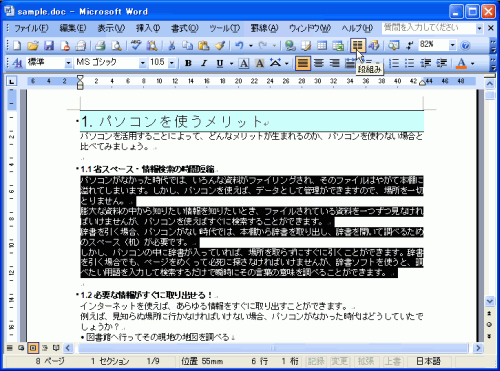Open the zoom 82% dropdown
500x371 pixels.
pyautogui.click(x=452, y=45)
